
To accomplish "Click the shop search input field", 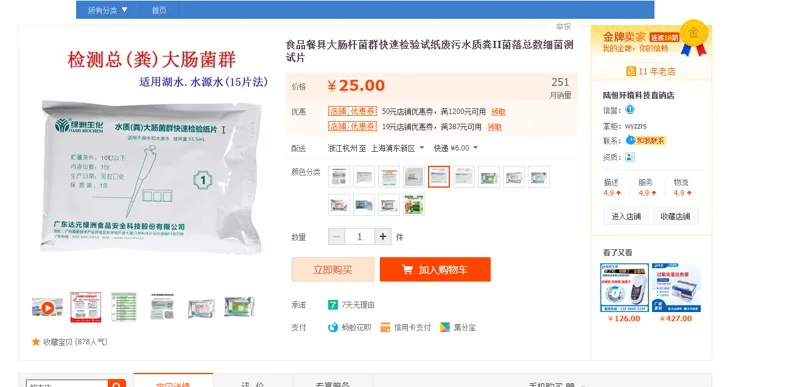I will (x=67, y=384).
